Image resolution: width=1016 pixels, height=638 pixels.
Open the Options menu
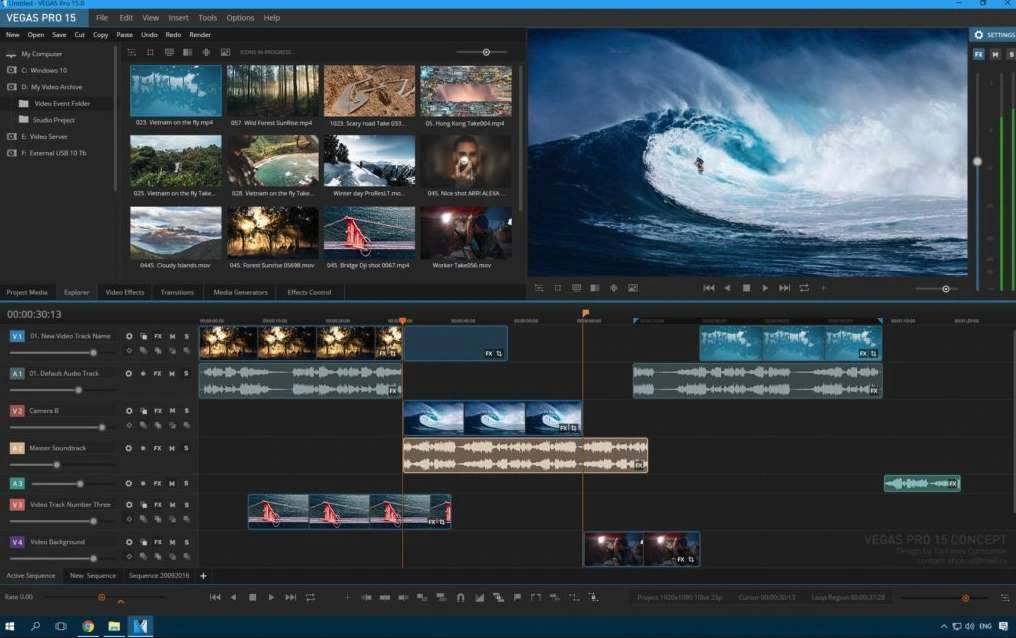[240, 18]
